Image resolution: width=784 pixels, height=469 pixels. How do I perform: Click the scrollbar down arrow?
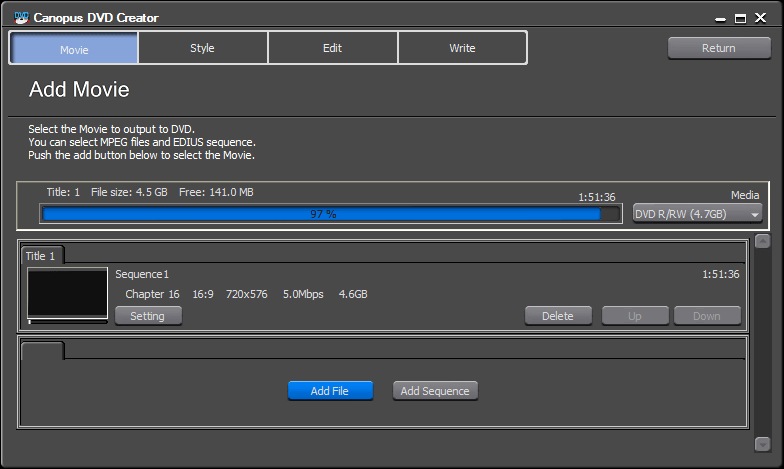point(762,444)
